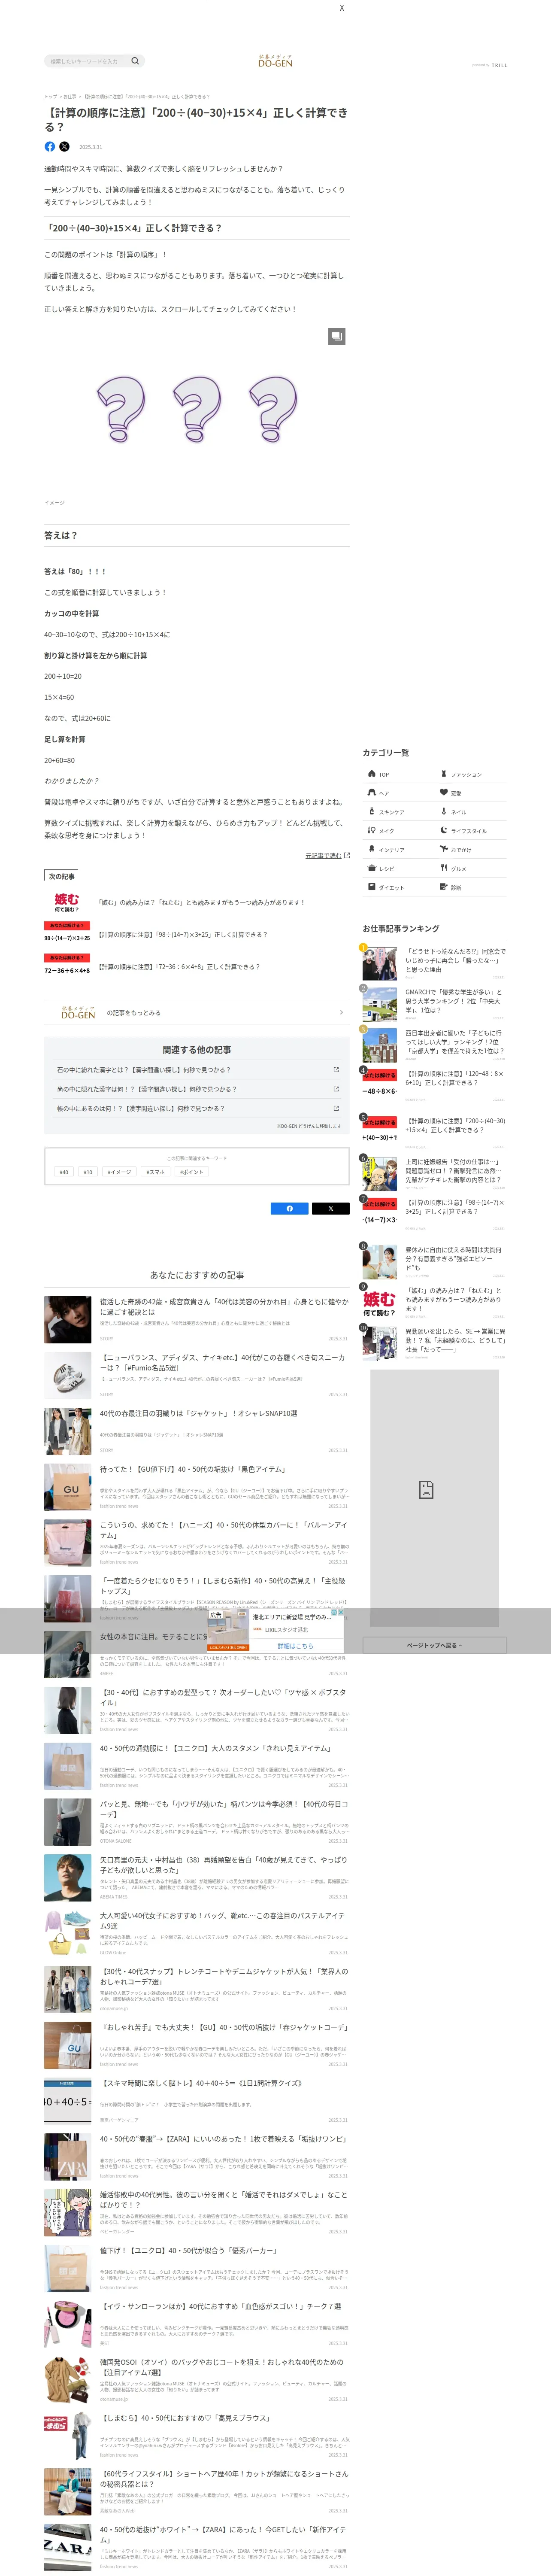551x2576 pixels.
Task: Open next article 98÷(14−7)×3+25 quiz
Action: point(197,934)
